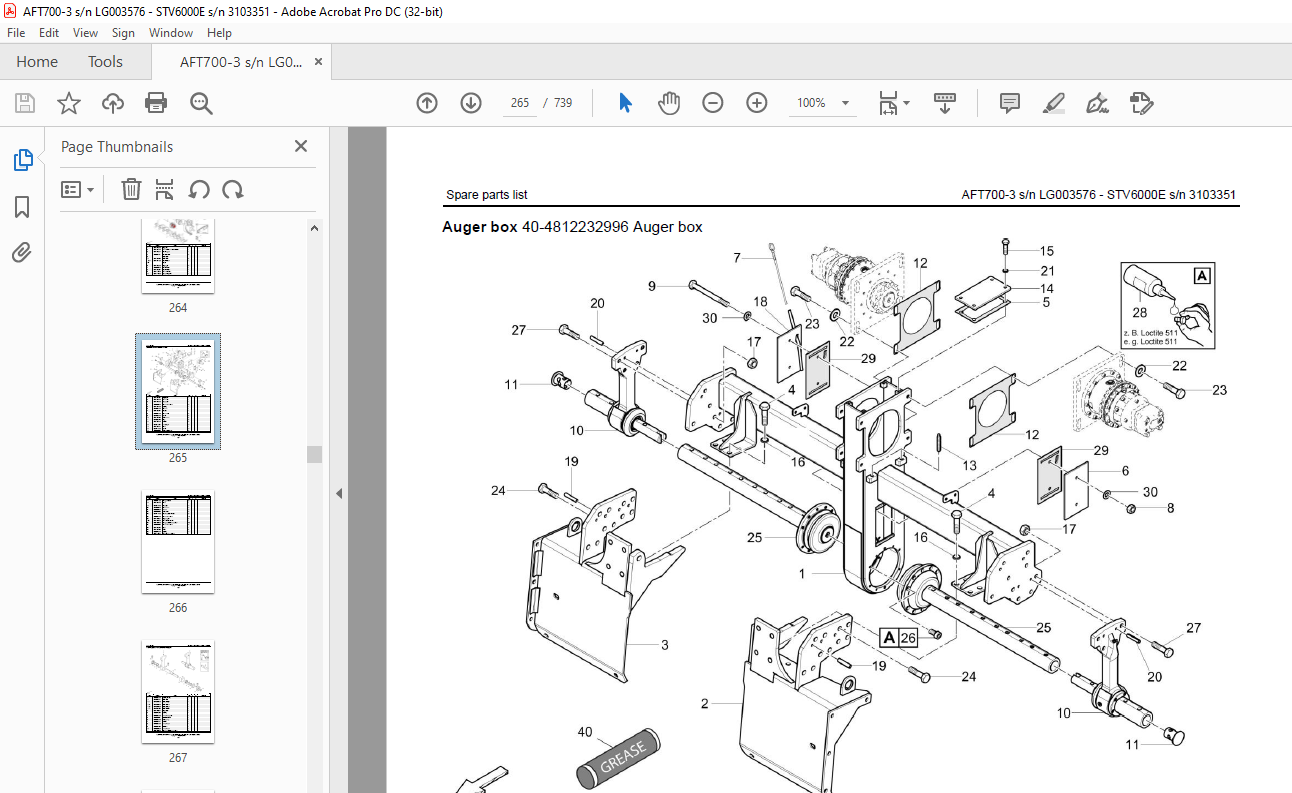Go to next page with down arrow
The width and height of the screenshot is (1292, 793).
[x=471, y=103]
